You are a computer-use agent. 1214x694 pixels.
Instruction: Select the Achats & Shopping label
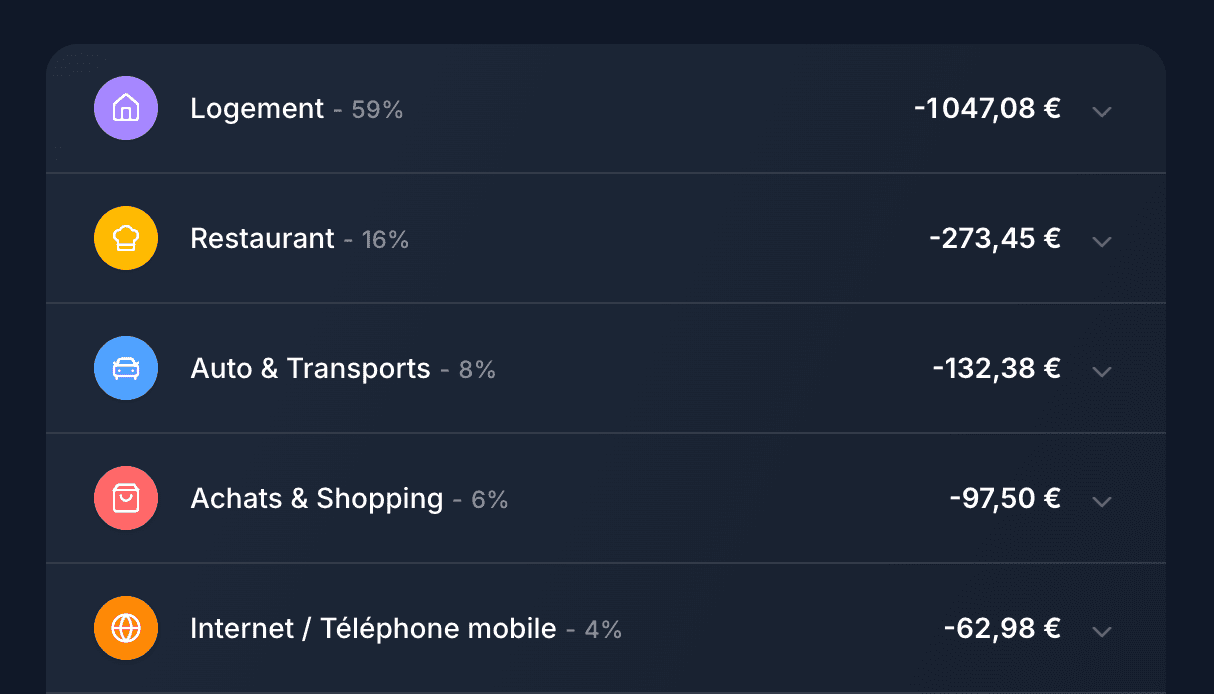click(317, 498)
